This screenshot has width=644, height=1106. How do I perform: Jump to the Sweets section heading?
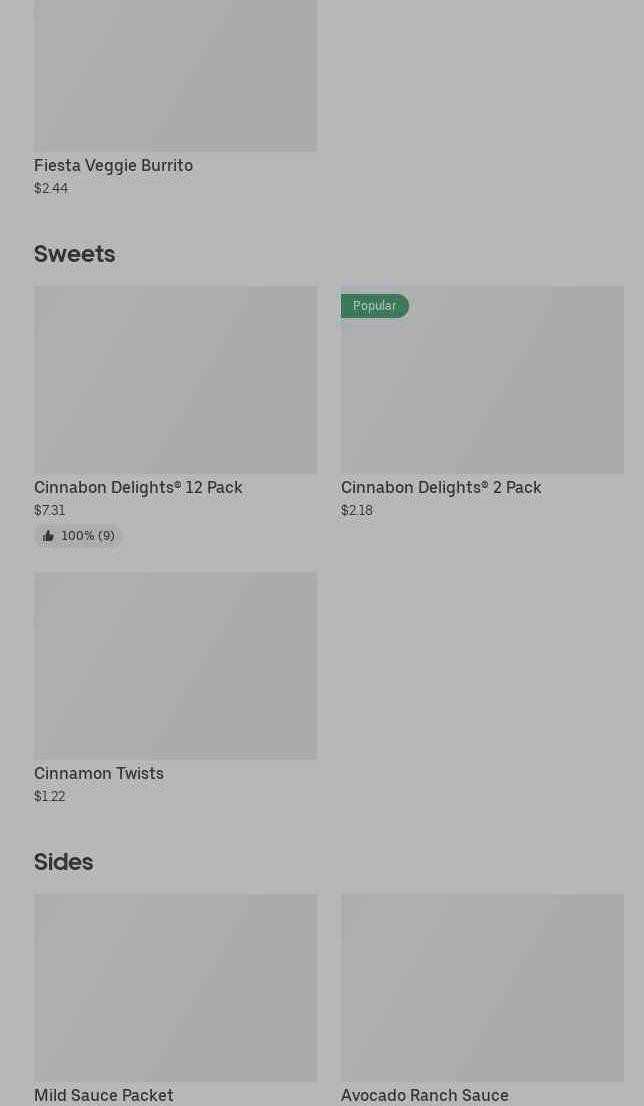tap(74, 253)
